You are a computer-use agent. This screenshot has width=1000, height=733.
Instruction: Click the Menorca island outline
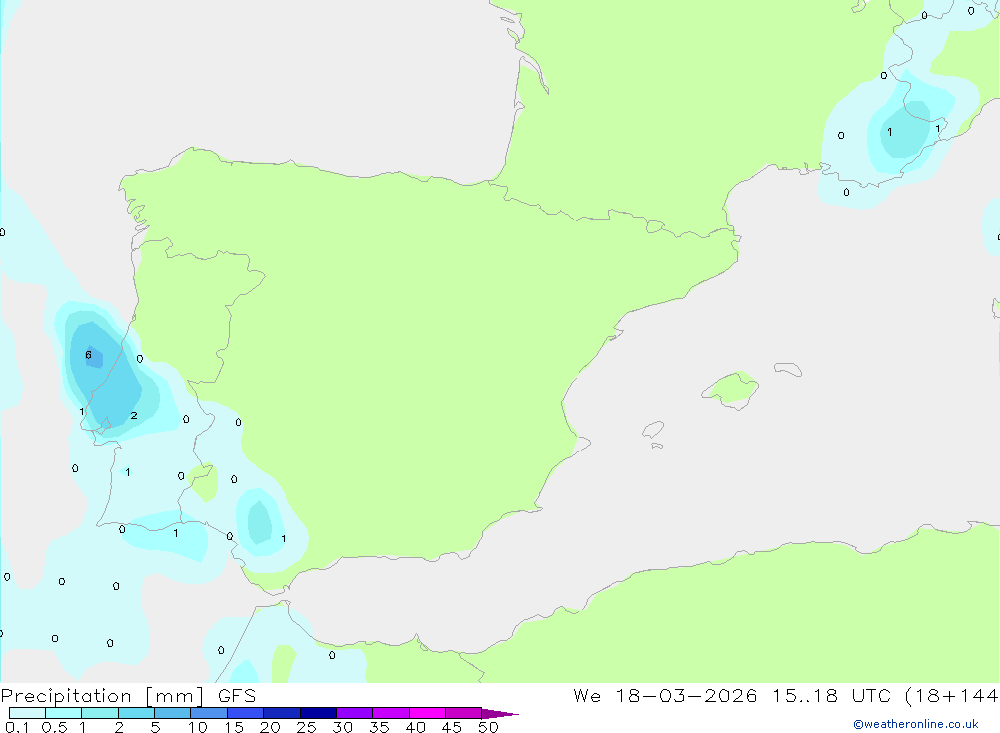[x=788, y=369]
